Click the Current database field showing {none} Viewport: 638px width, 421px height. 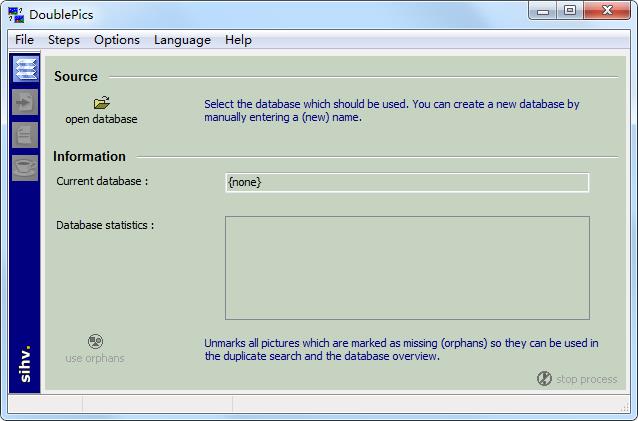(407, 182)
